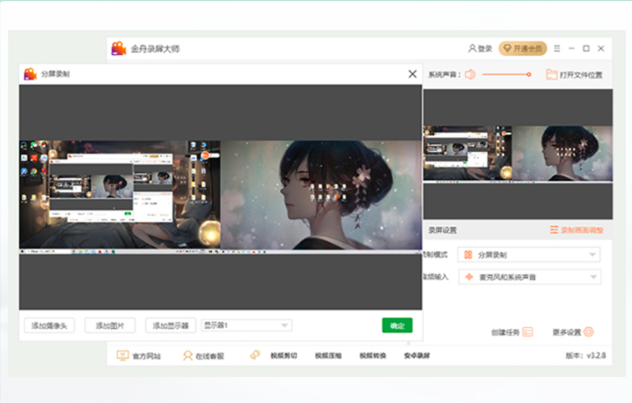632x403 pixels.
Task: Click the 版本 v3.2.8 version text
Action: tap(585, 355)
